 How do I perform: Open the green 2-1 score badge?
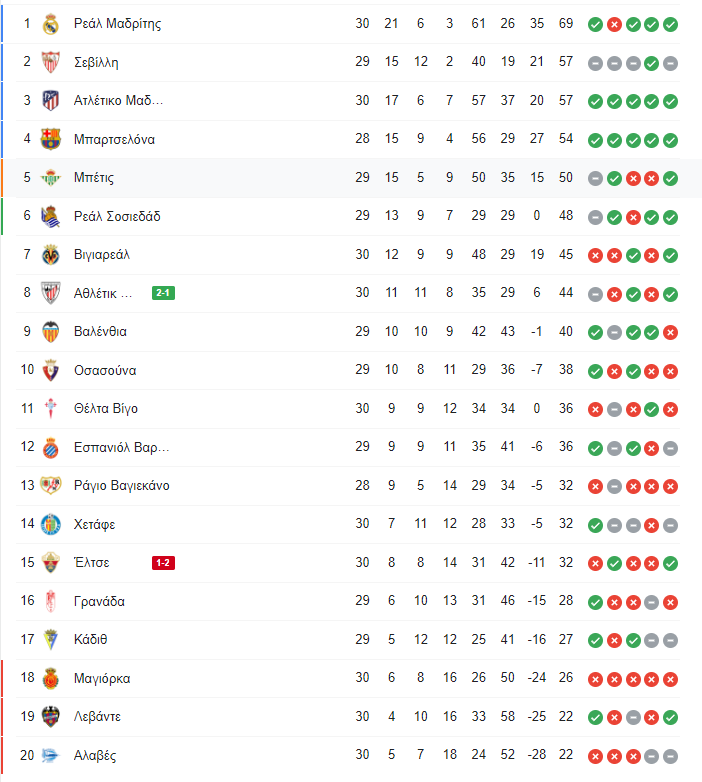click(x=163, y=293)
